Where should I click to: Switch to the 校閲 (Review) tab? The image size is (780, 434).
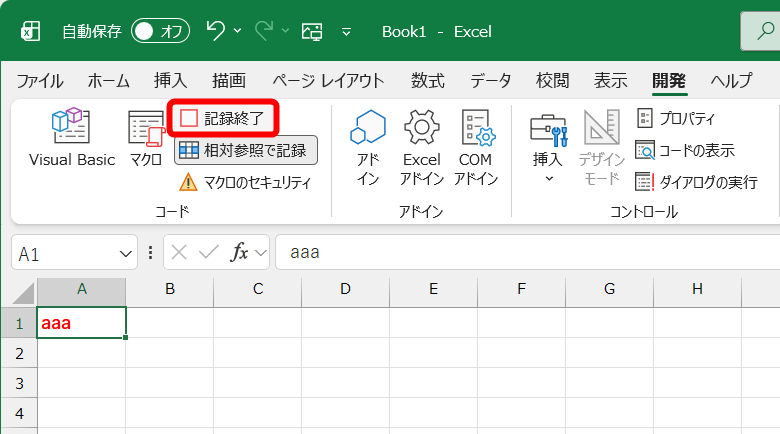click(552, 81)
